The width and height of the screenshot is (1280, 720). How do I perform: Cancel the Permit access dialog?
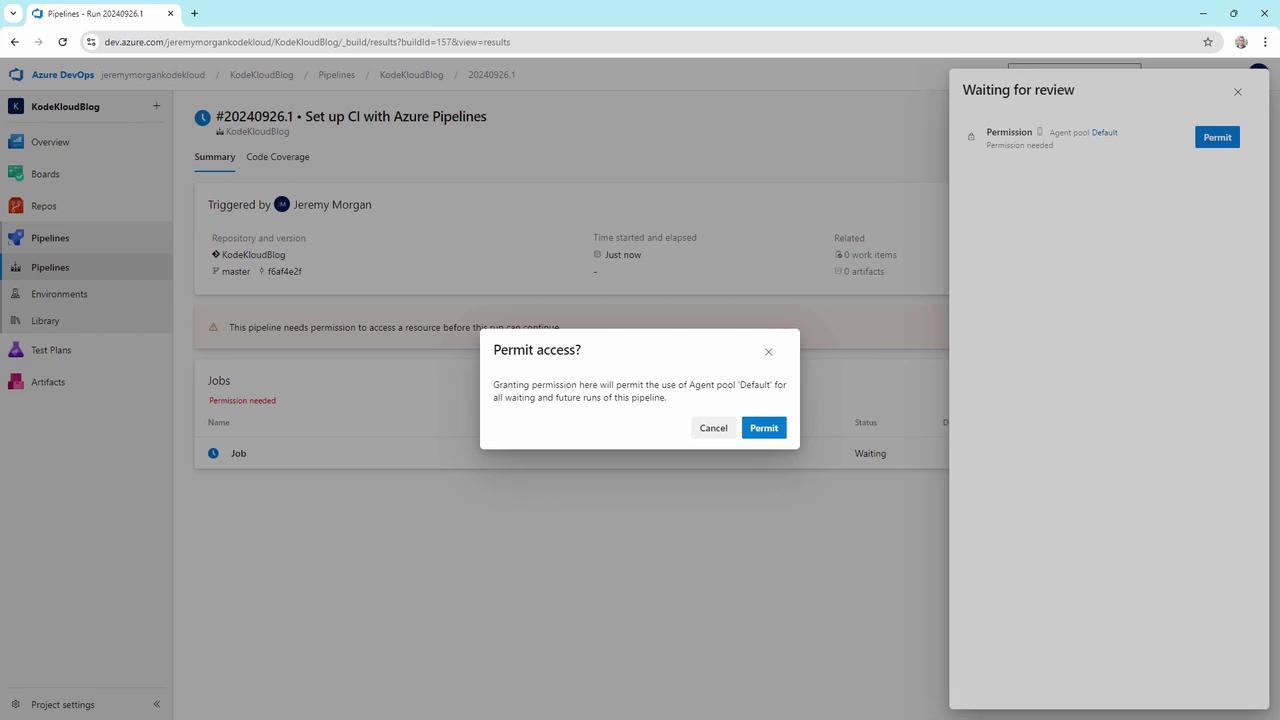713,428
